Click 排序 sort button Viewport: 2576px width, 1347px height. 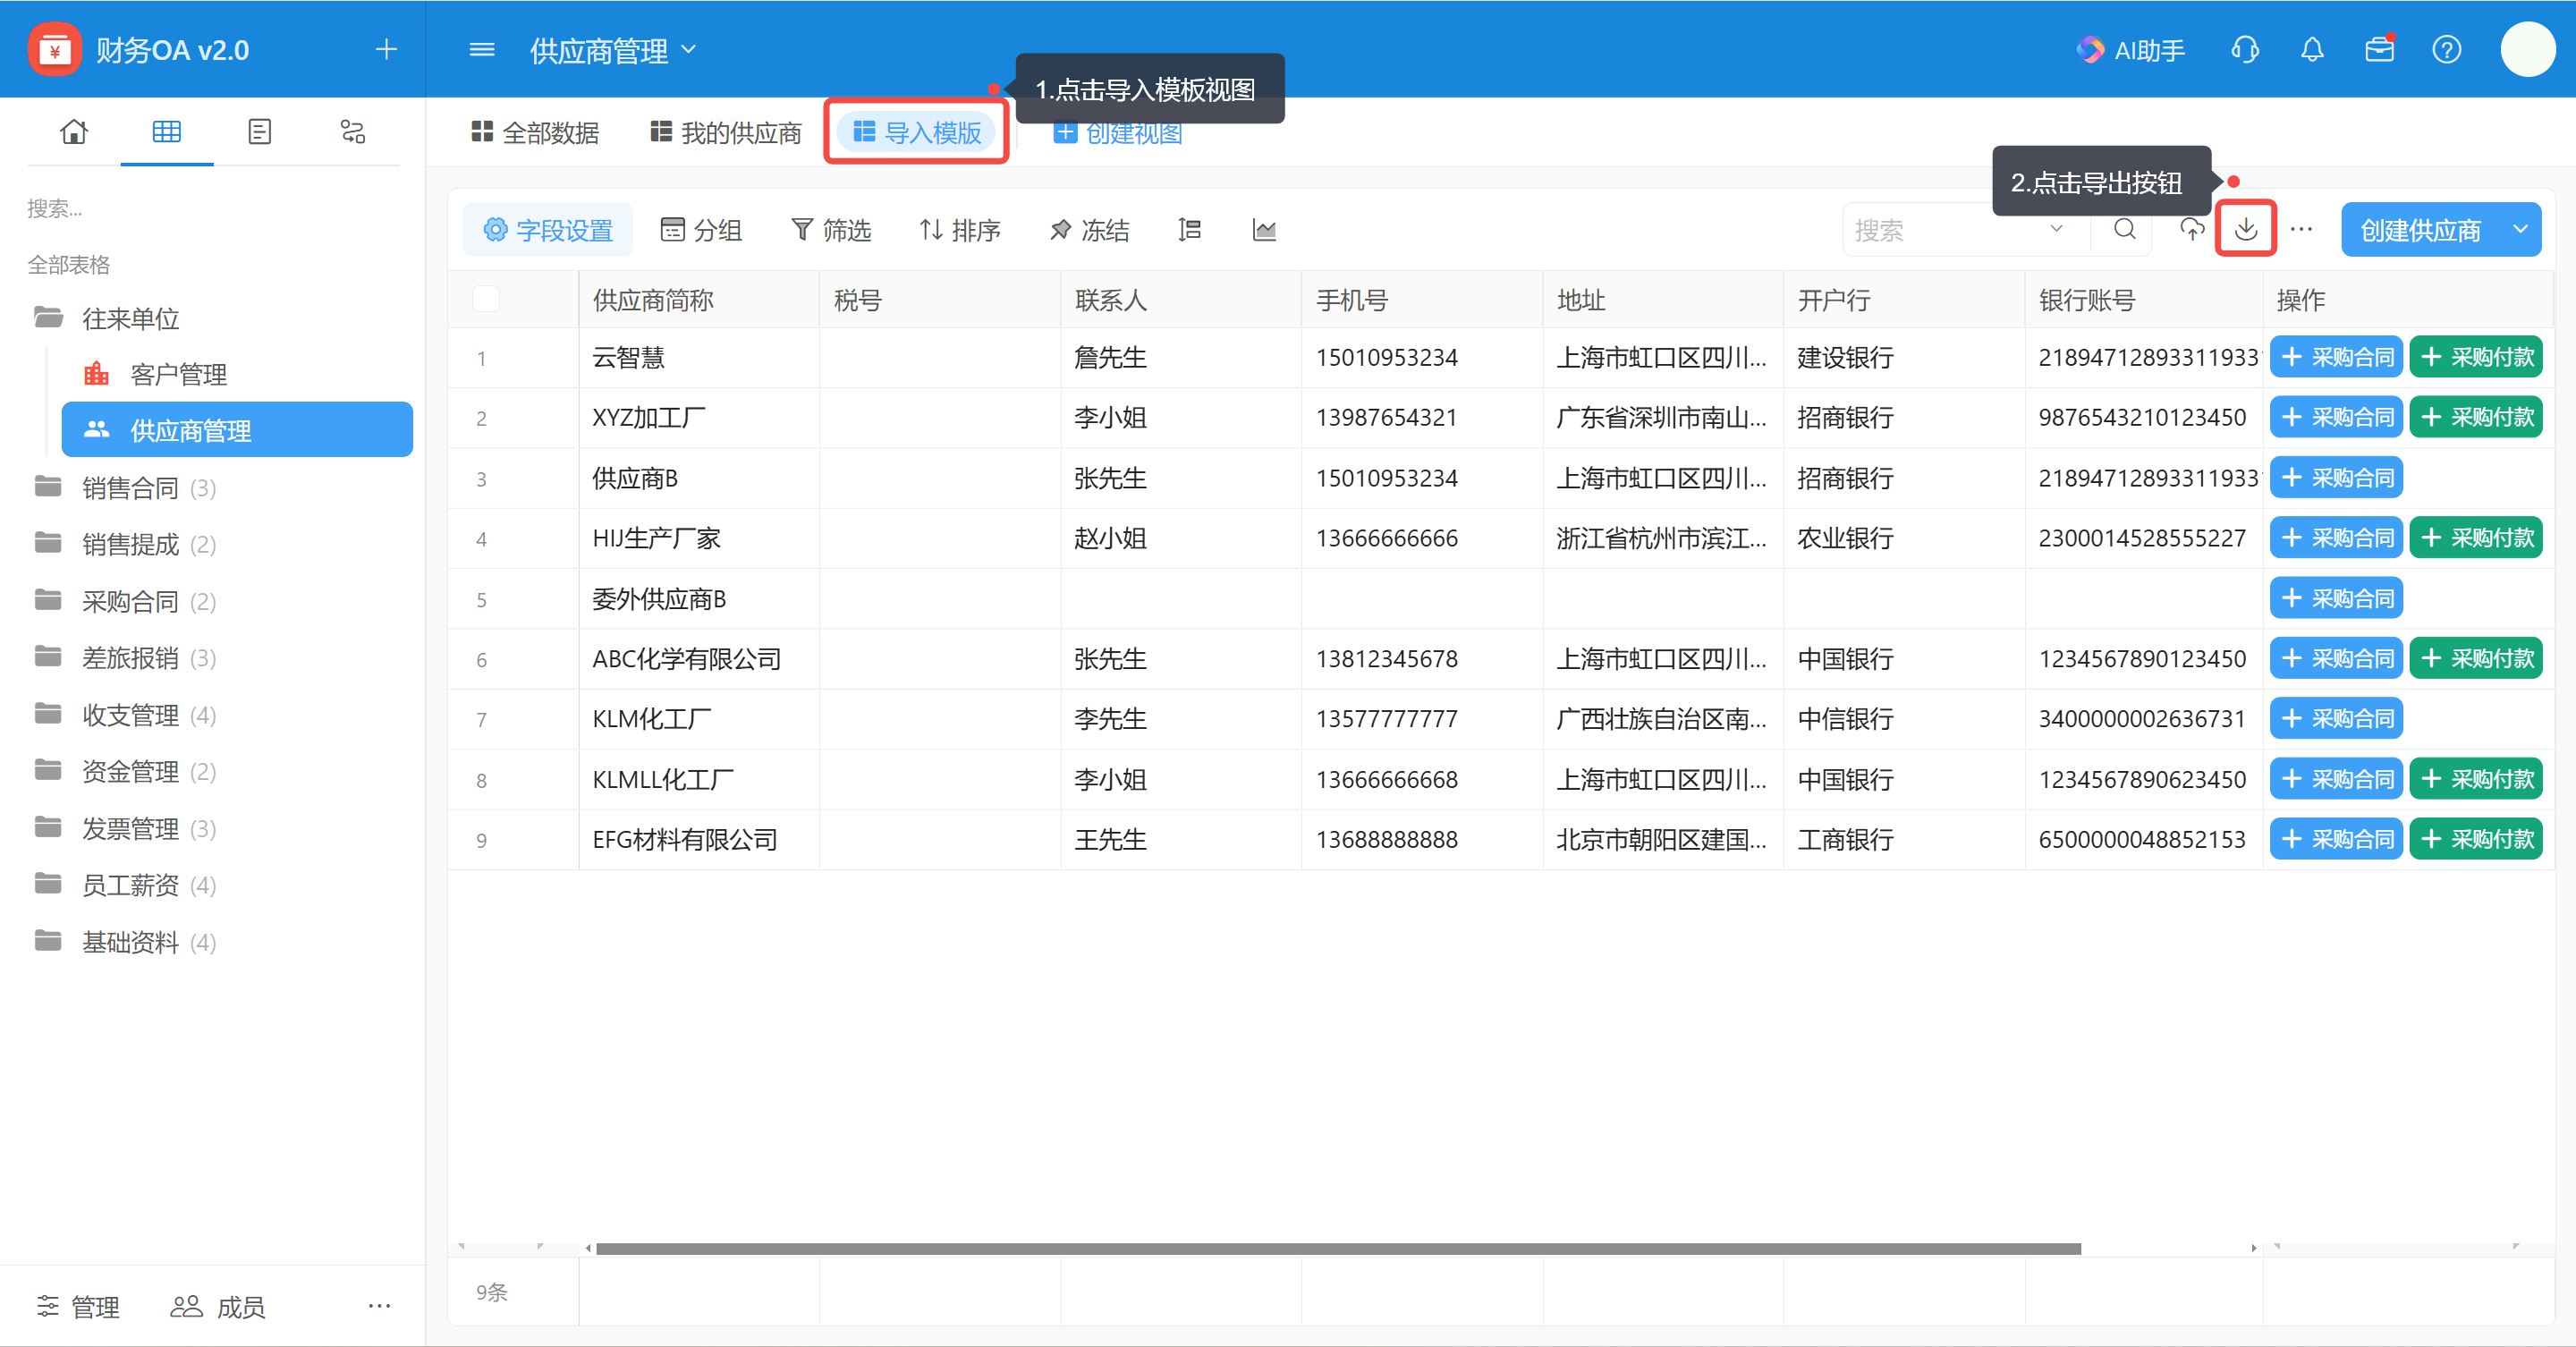coord(959,230)
